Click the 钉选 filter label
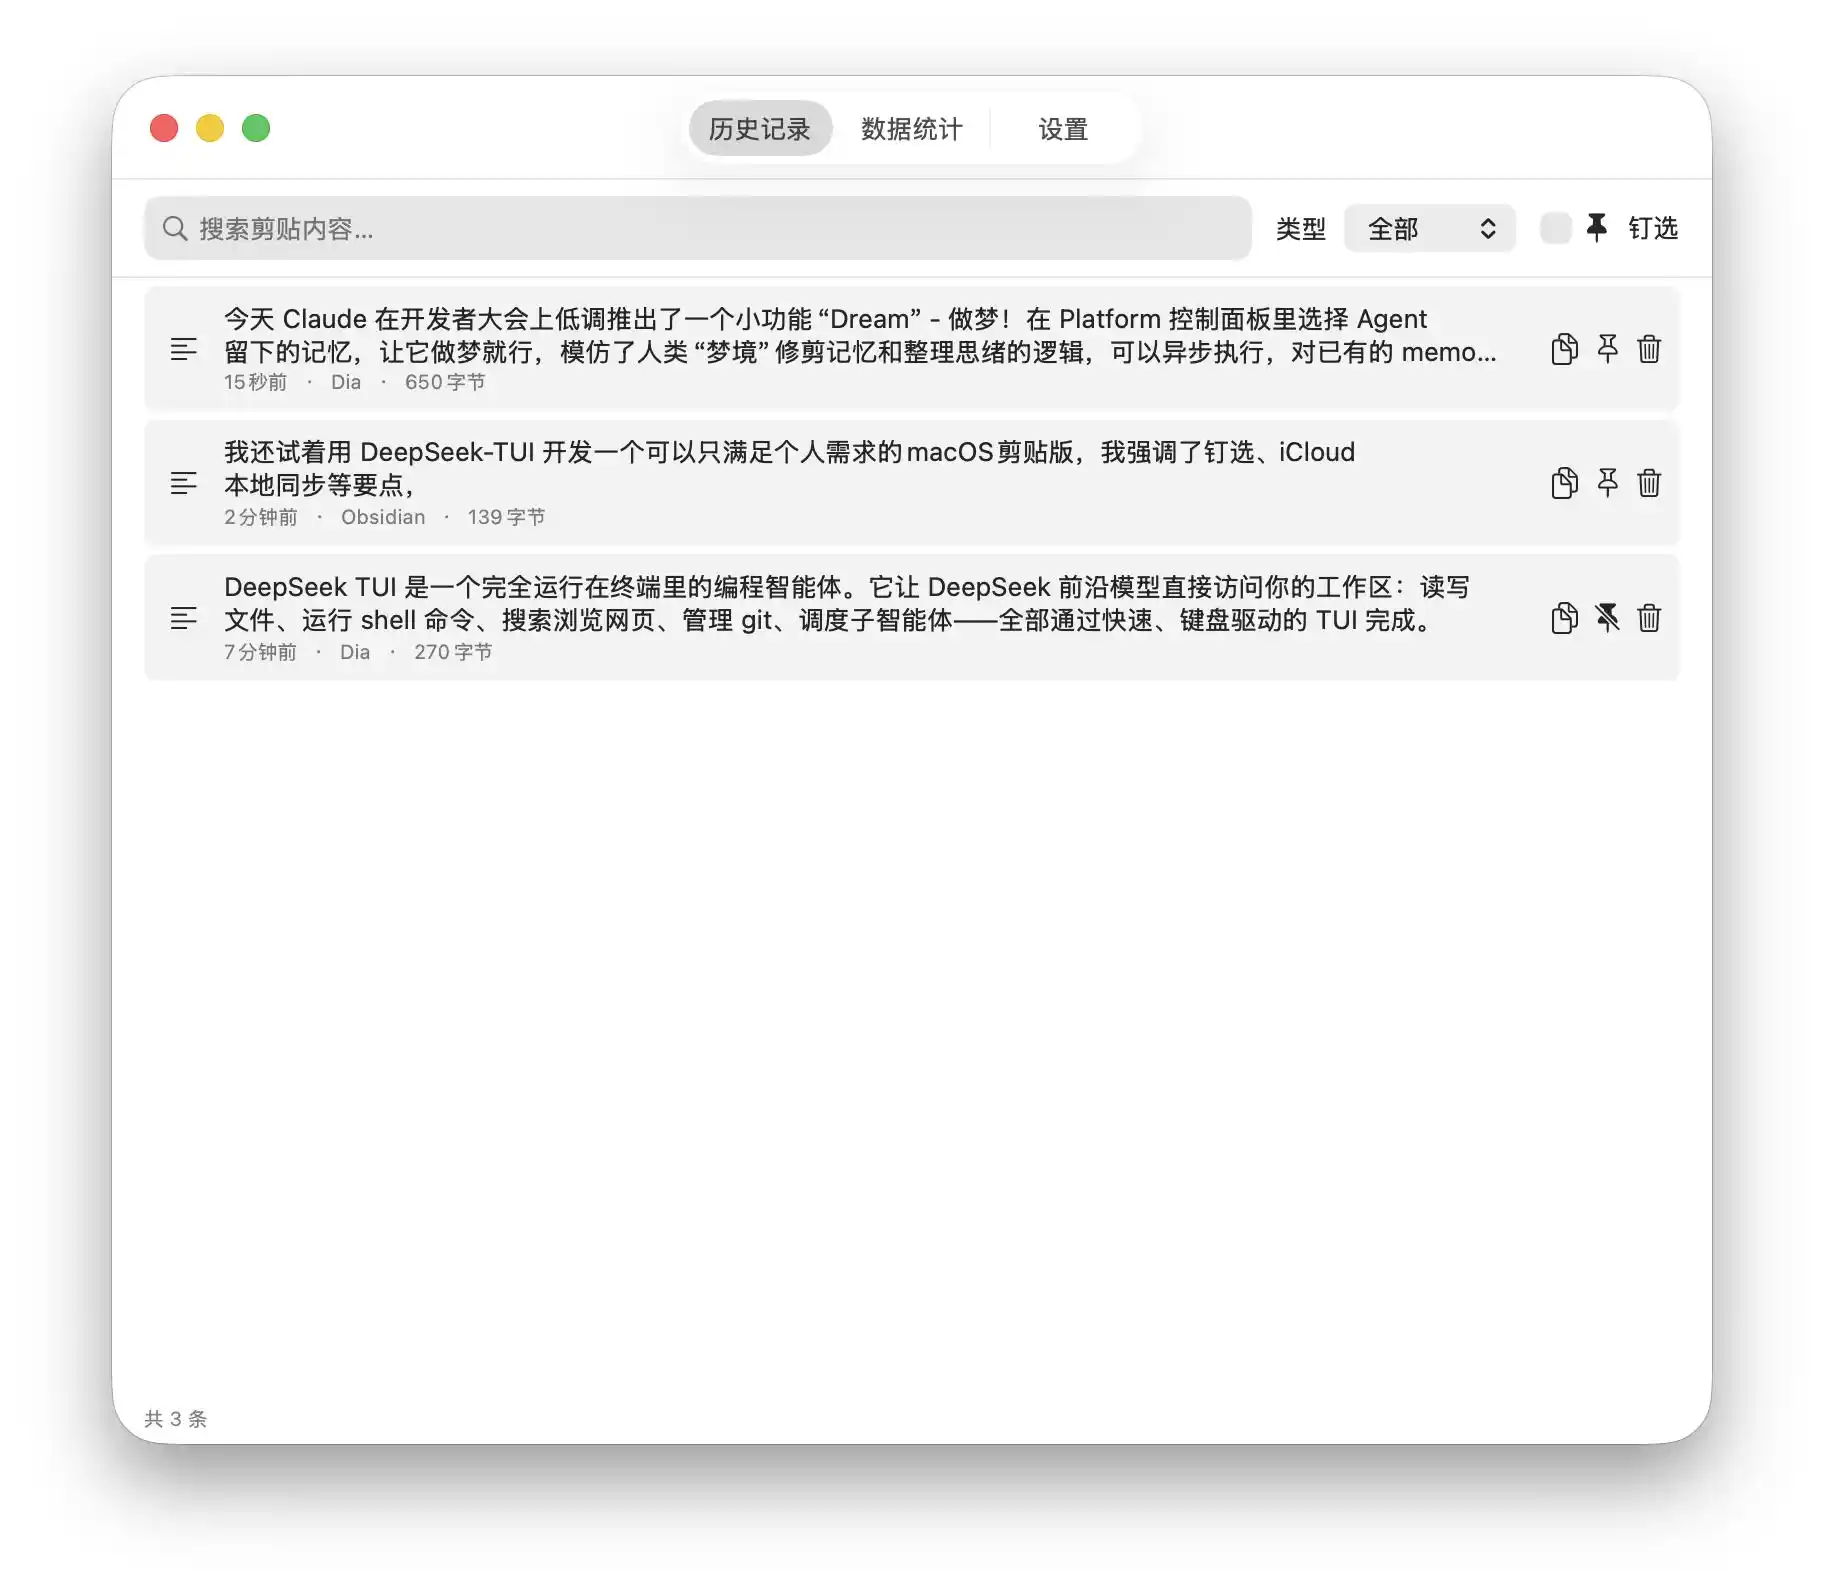This screenshot has height=1592, width=1824. 1653,228
